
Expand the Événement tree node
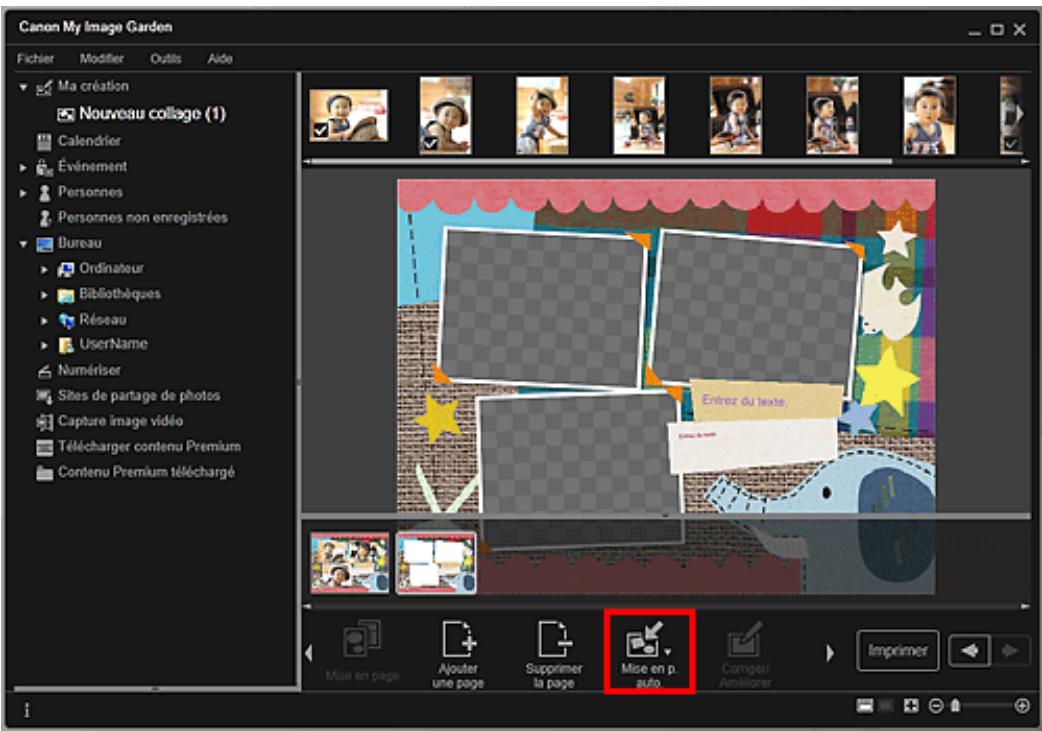pos(23,167)
